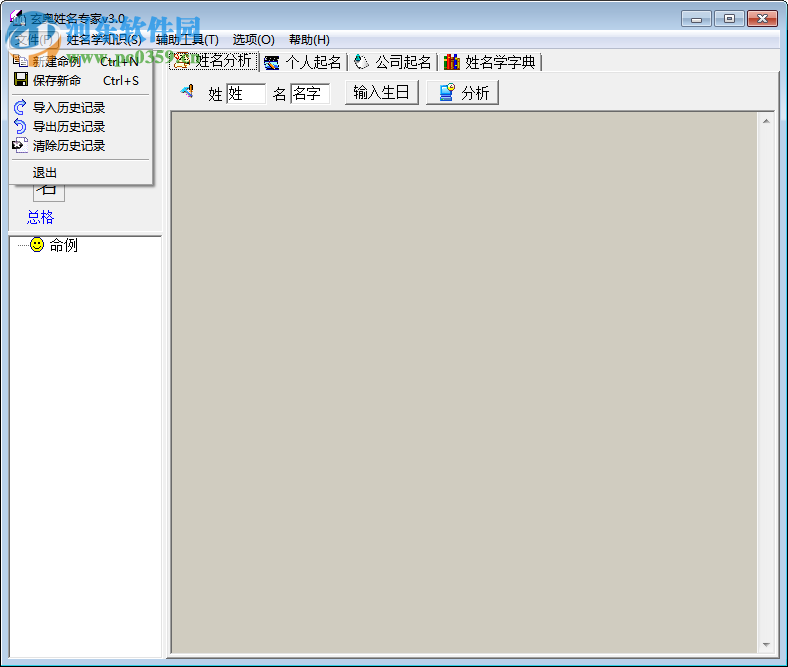Click the import arrow icon beside 导入历史记录
Viewport: 788px width, 667px height.
[x=20, y=107]
